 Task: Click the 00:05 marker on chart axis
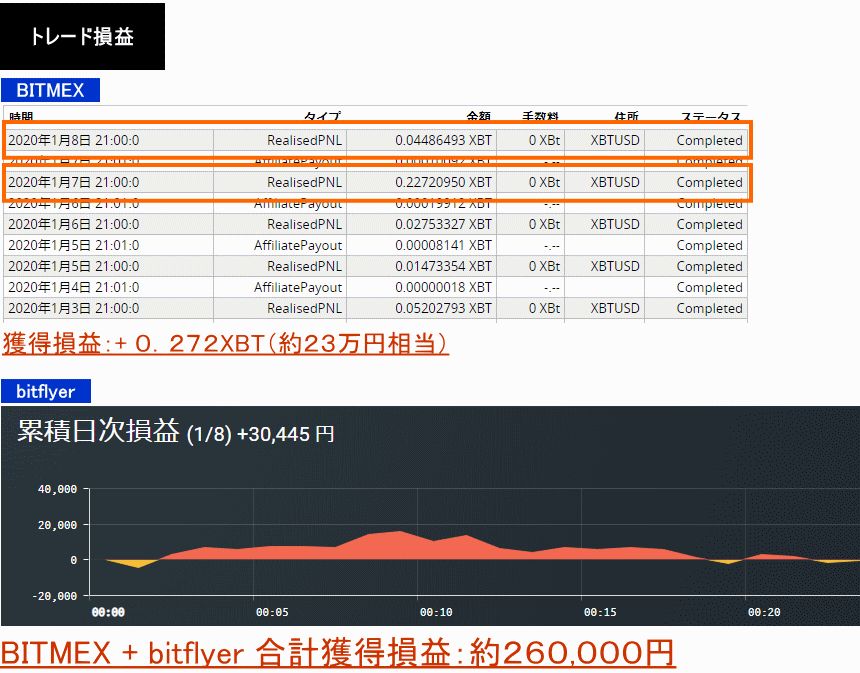272,612
